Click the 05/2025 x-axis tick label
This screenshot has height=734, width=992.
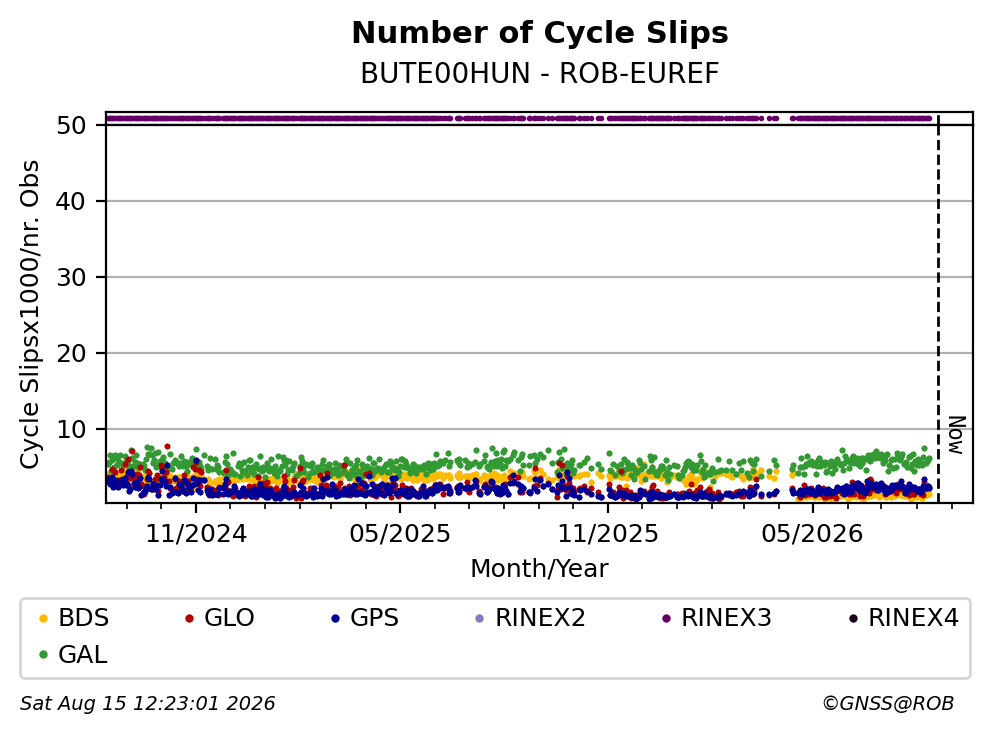click(400, 534)
